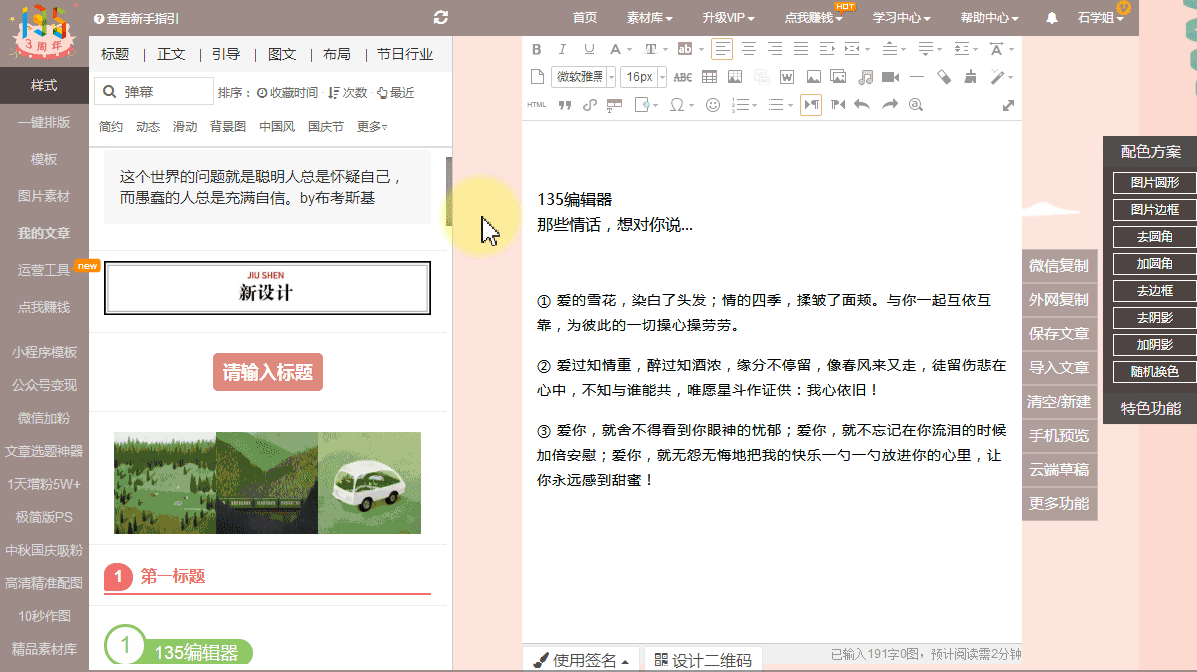The image size is (1197, 672).
Task: Set text alignment to center
Action: [749, 50]
